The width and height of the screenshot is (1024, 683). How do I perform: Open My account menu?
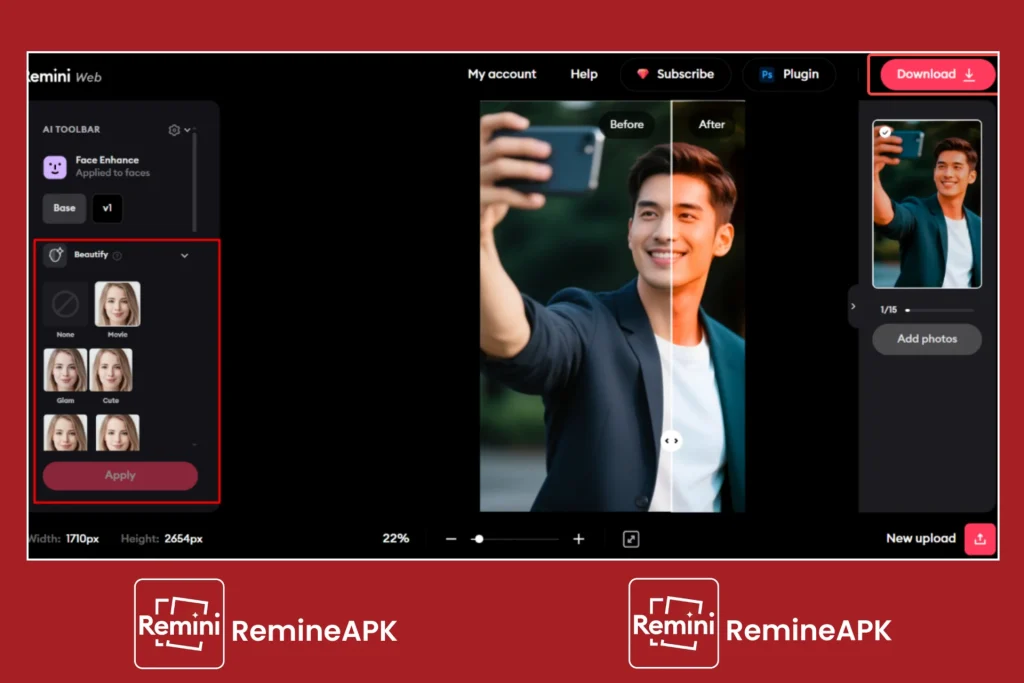[x=502, y=74]
